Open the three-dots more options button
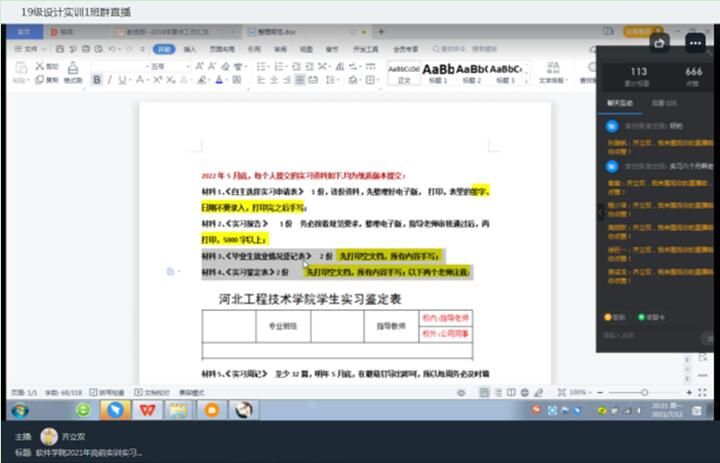Viewport: 720px width, 463px height. (694, 43)
